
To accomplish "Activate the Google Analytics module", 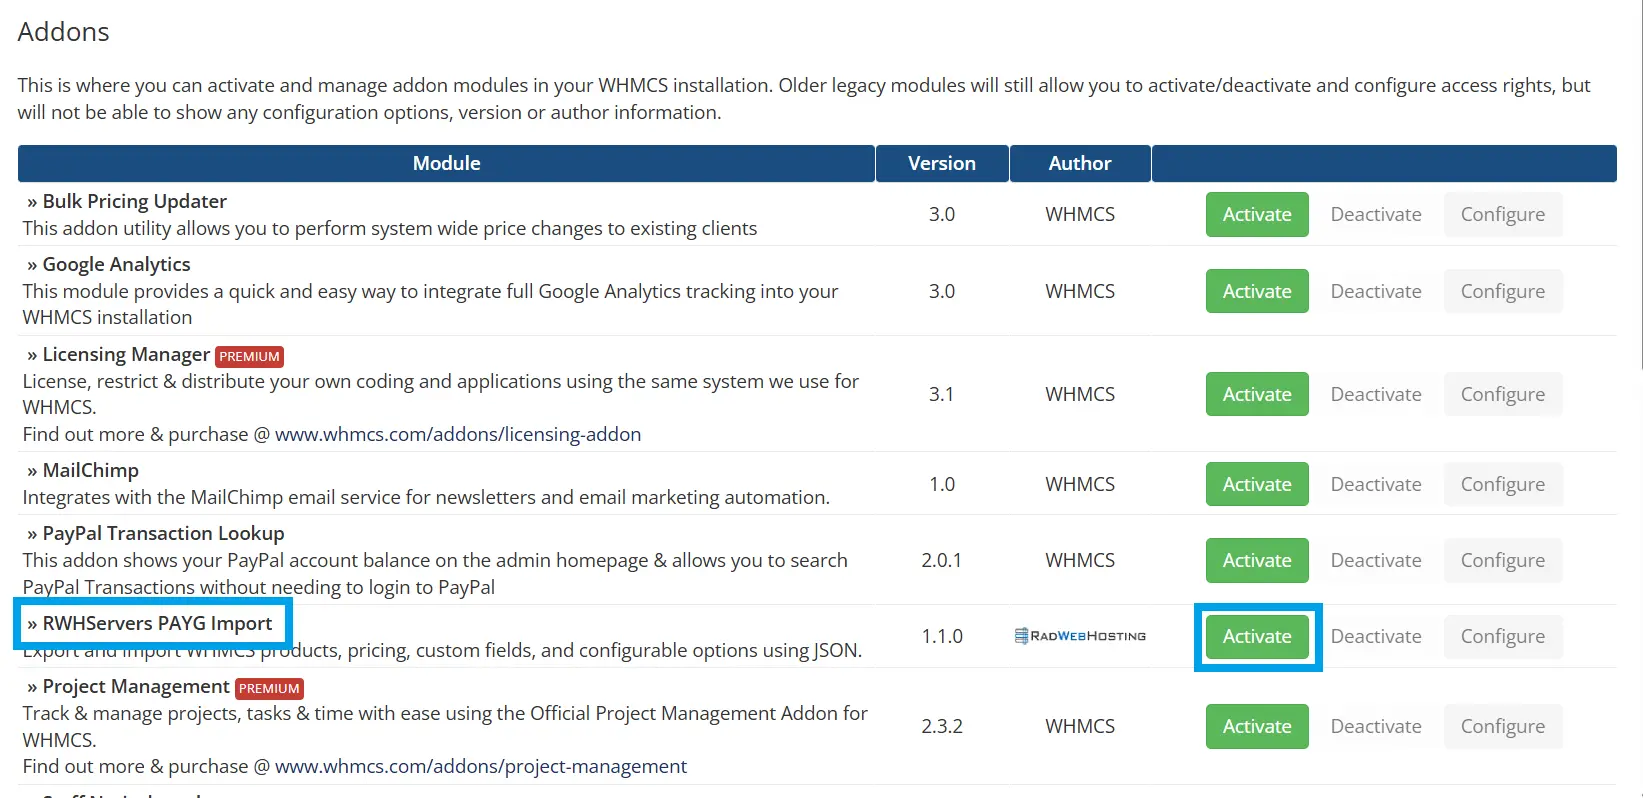I will (x=1257, y=291).
